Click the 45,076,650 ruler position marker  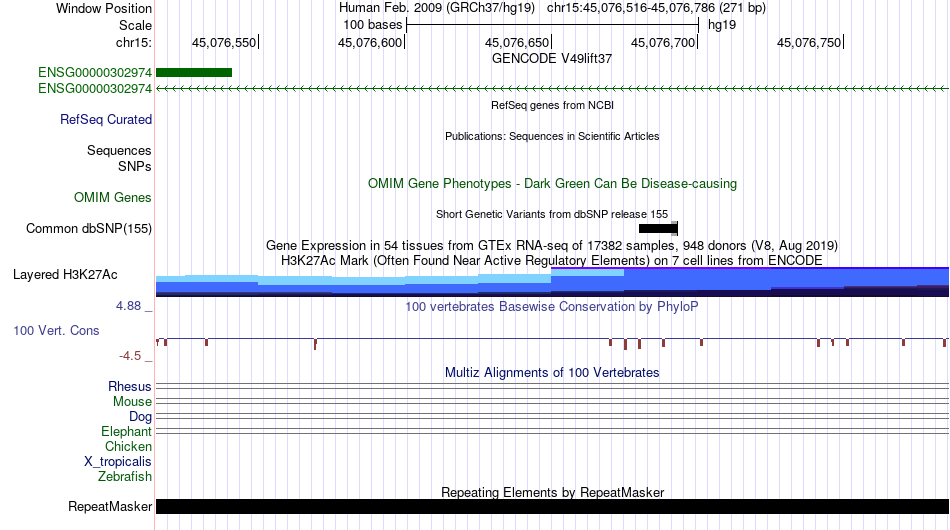pos(518,42)
